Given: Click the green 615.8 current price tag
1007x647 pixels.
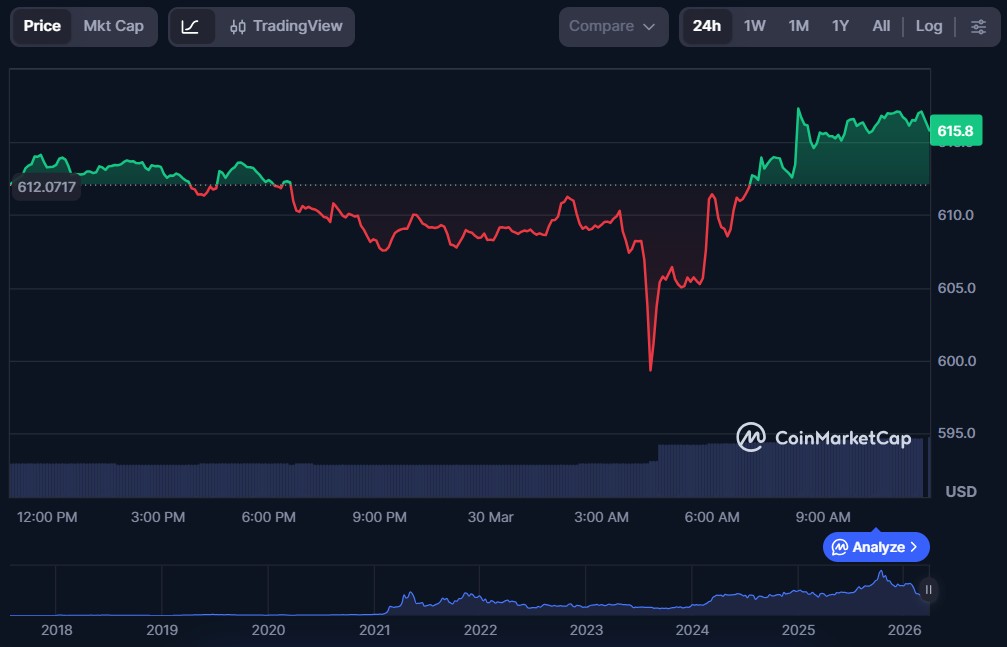Looking at the screenshot, I should pos(954,131).
